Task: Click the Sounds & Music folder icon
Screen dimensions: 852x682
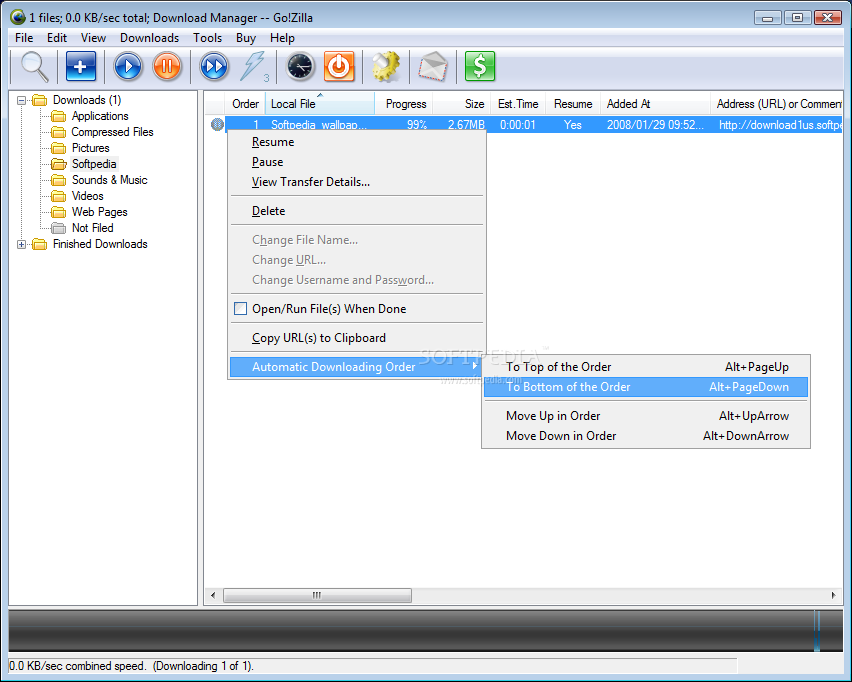Action: 58,180
